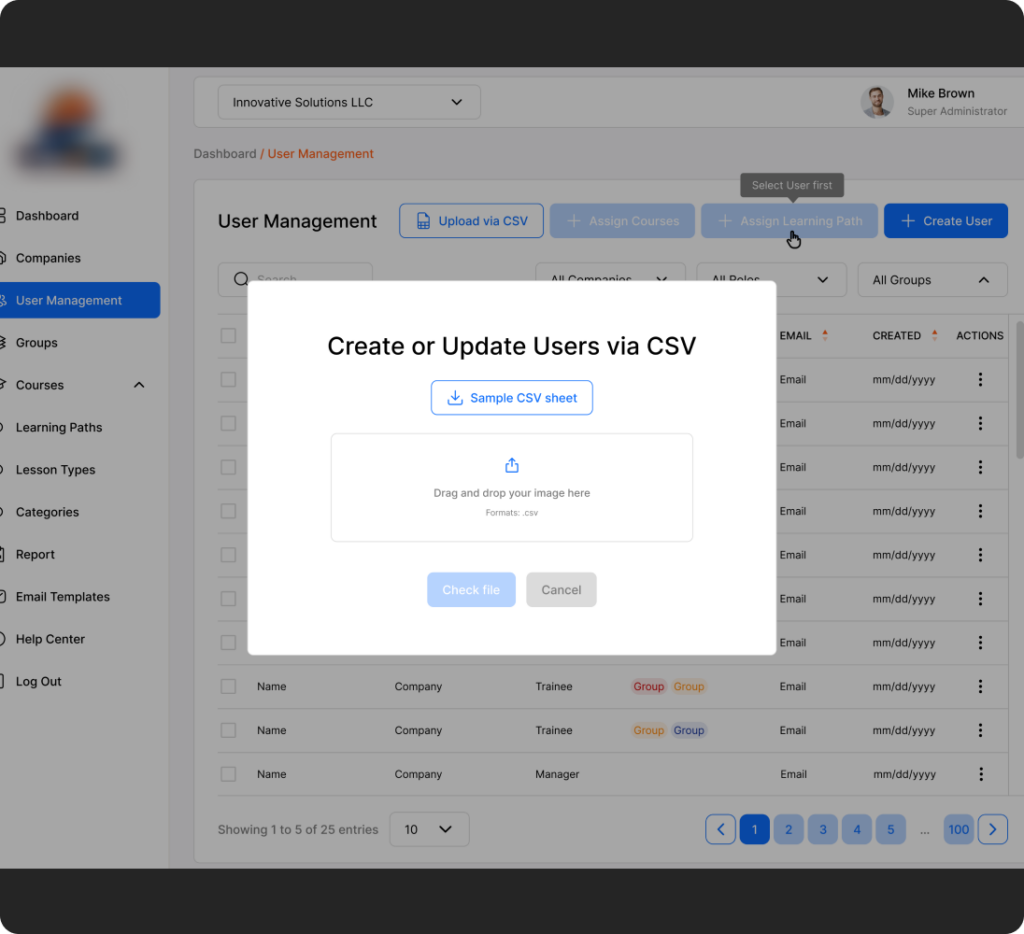Open Dashboard in the sidebar
This screenshot has width=1024, height=934.
[47, 216]
